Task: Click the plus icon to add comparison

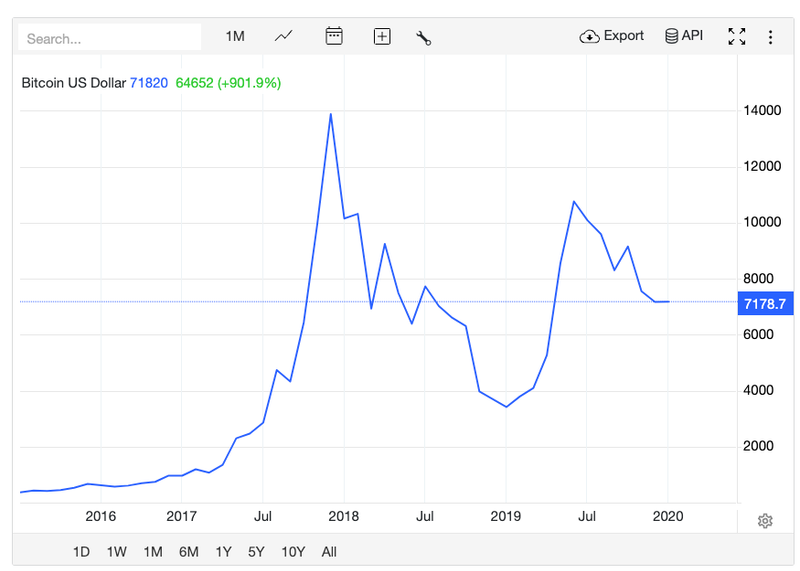Action: (x=382, y=36)
